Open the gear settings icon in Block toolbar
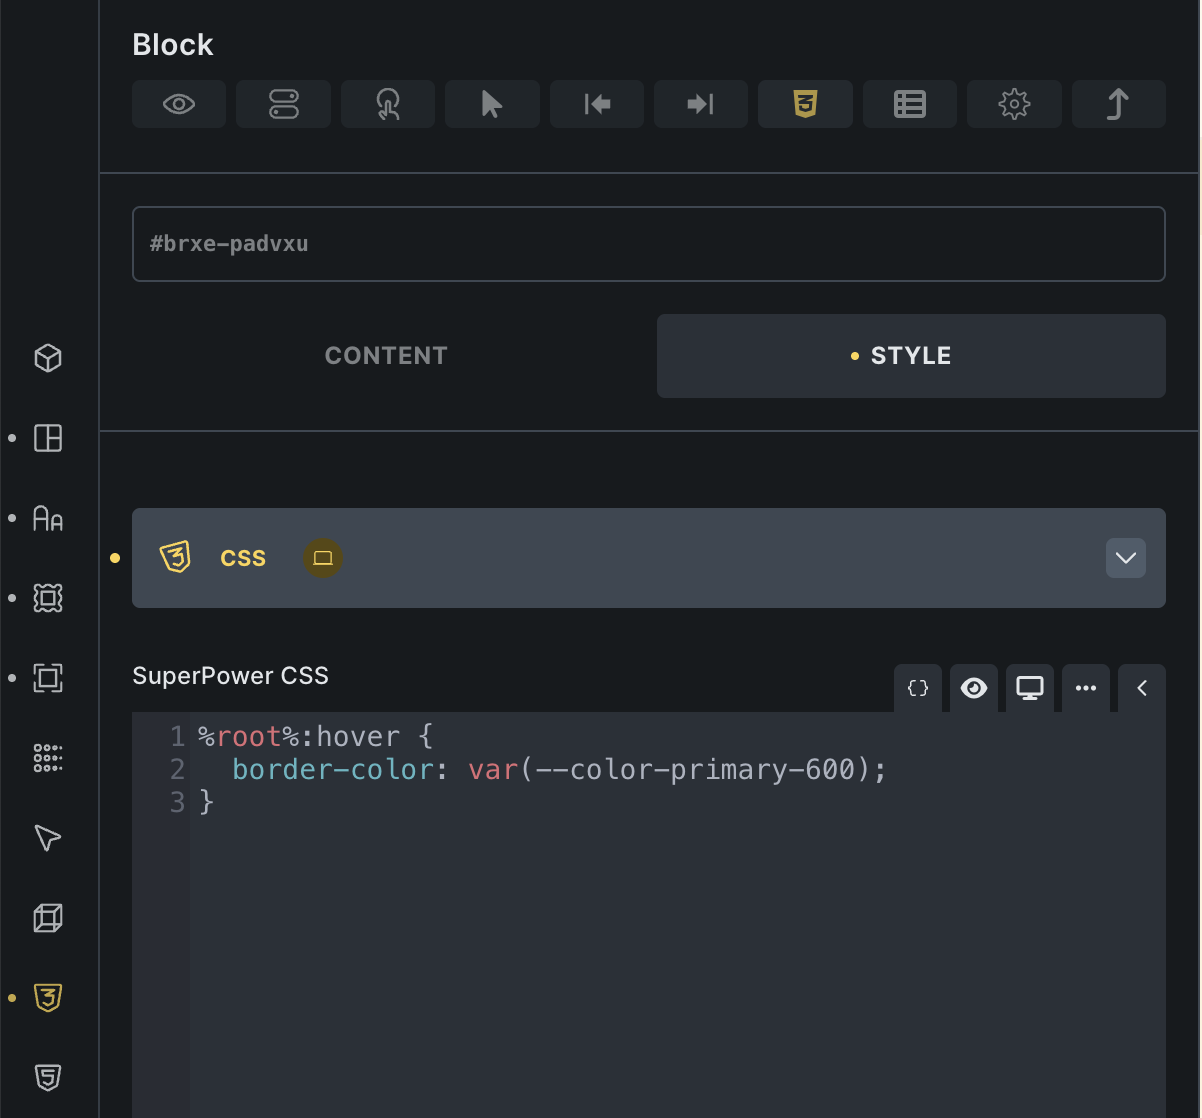 (x=1014, y=104)
